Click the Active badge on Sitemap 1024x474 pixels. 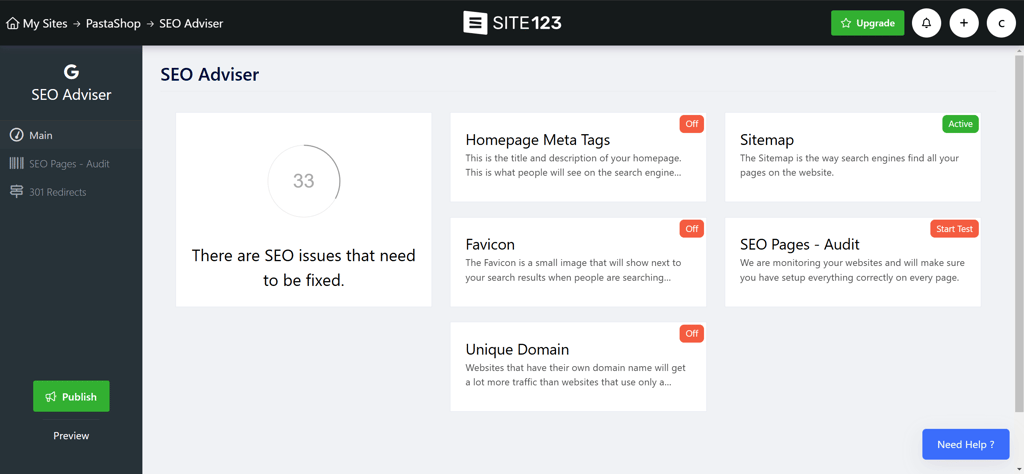click(960, 124)
